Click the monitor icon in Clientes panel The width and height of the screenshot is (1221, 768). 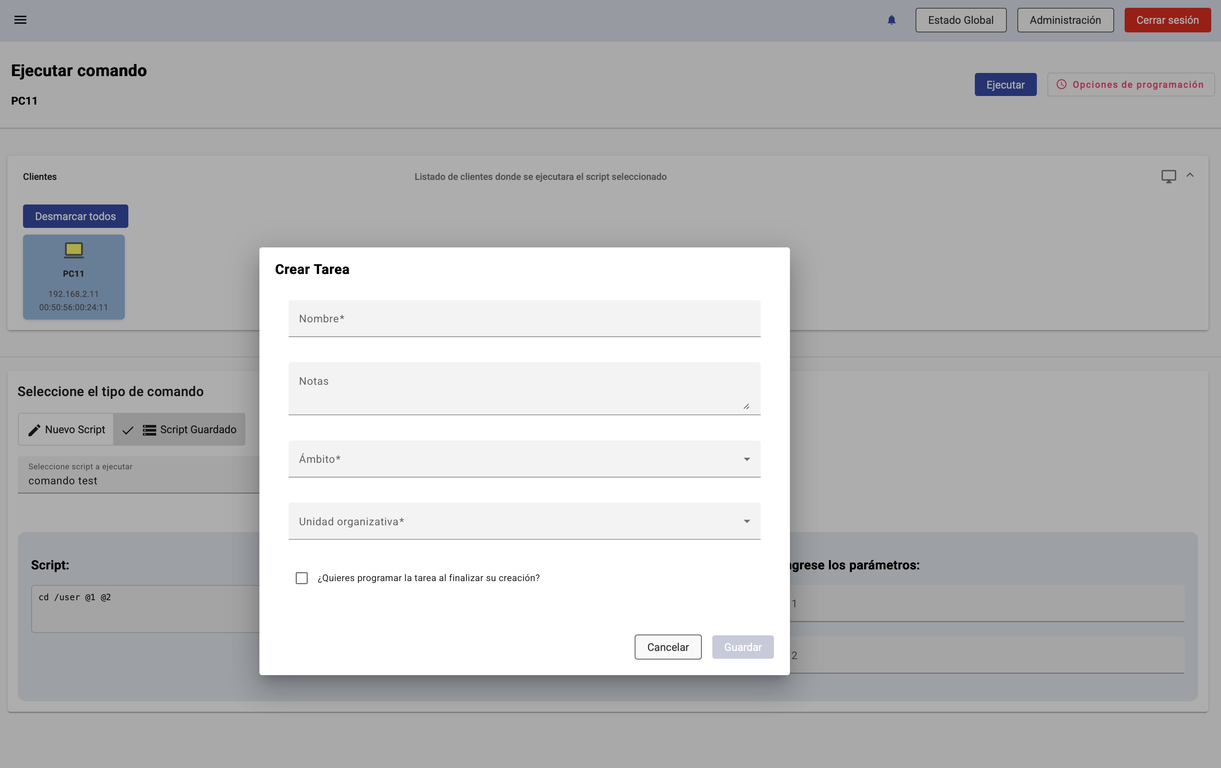[x=1168, y=177]
